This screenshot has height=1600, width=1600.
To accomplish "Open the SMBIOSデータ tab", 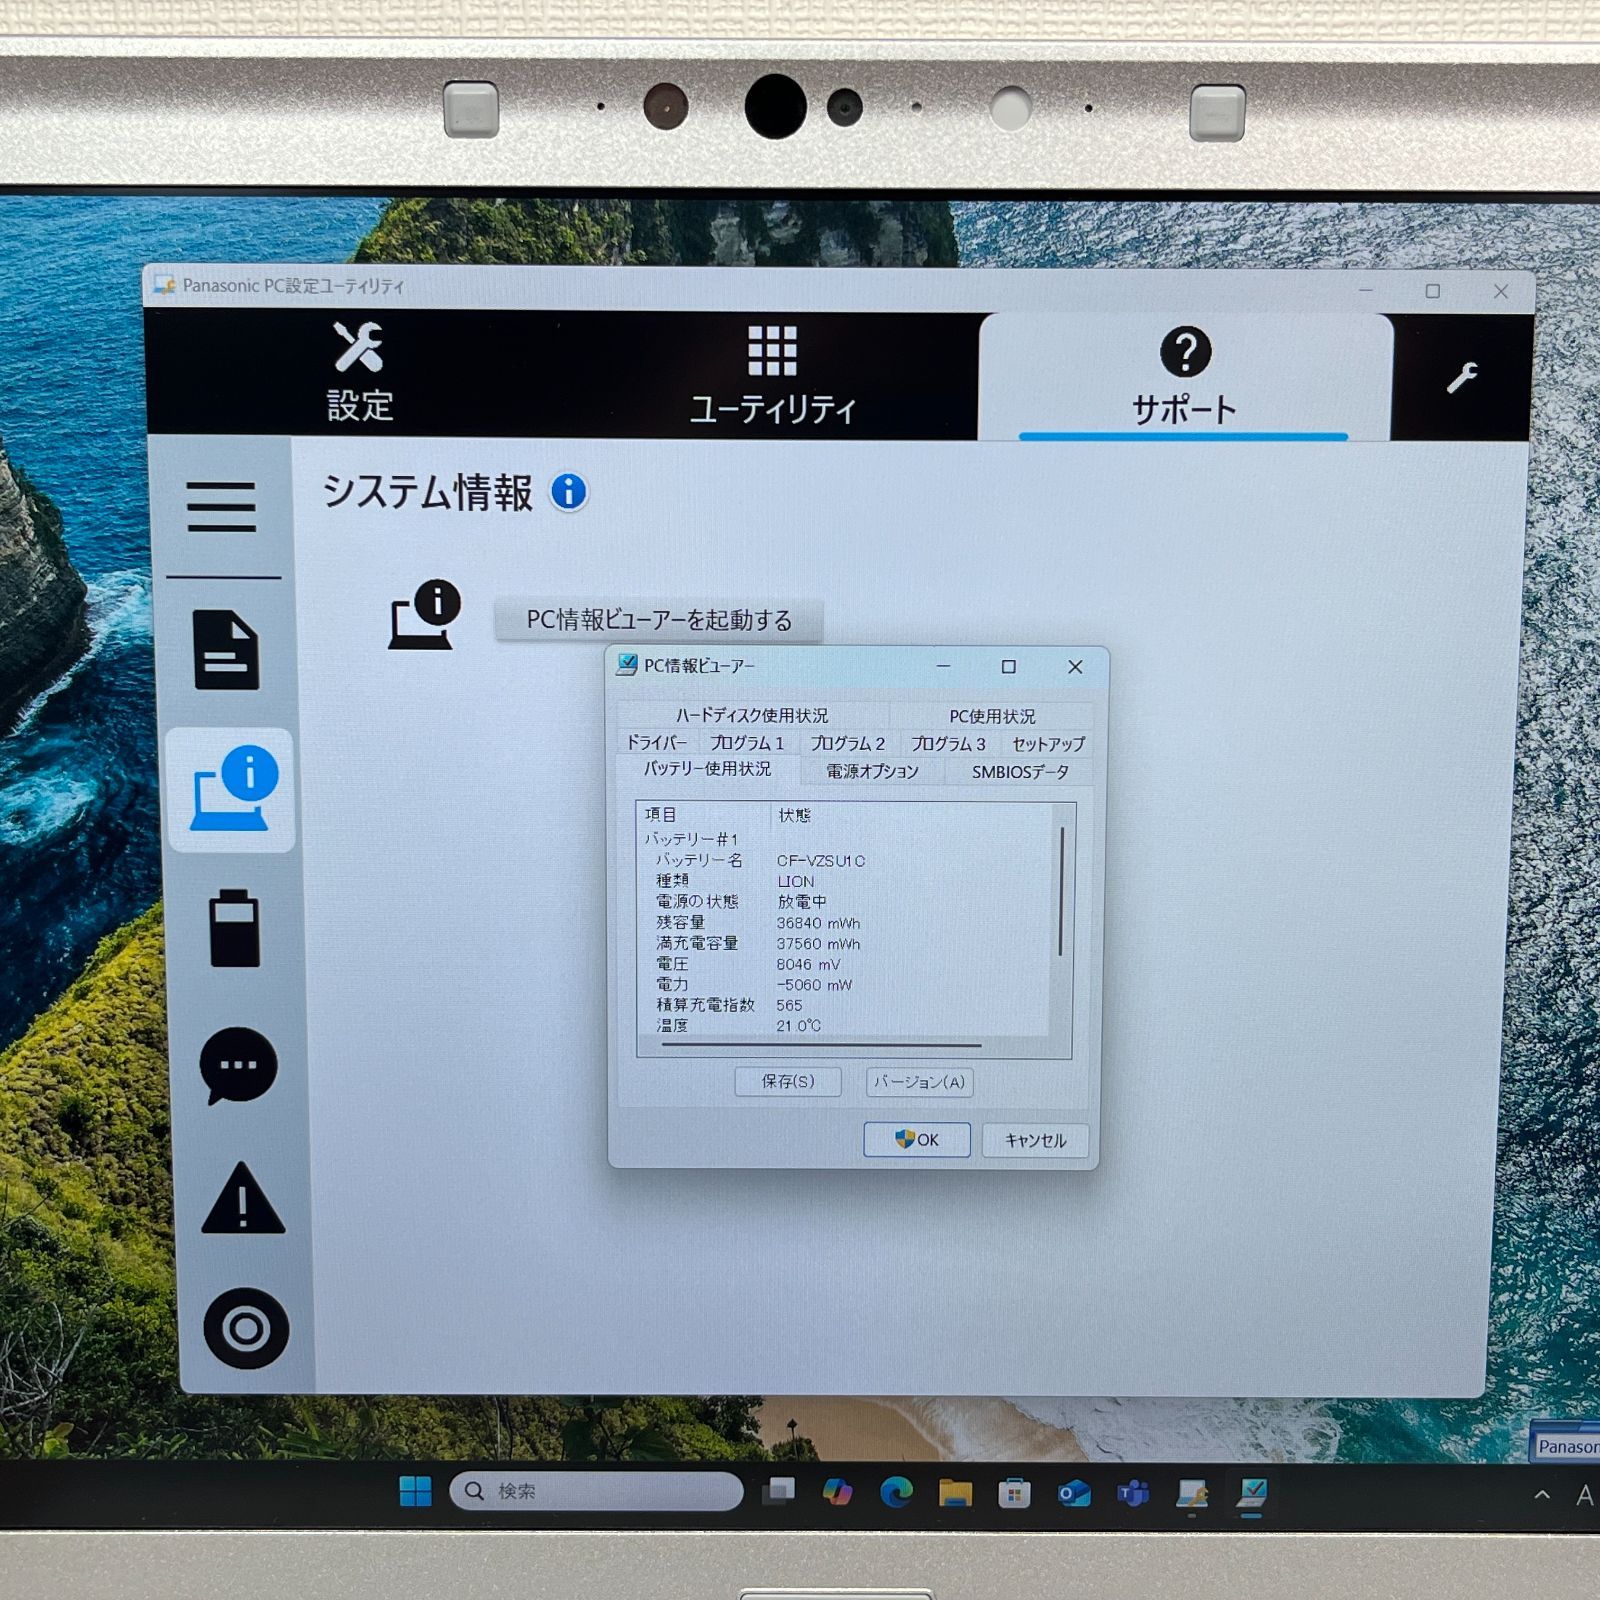I will click(x=1020, y=772).
